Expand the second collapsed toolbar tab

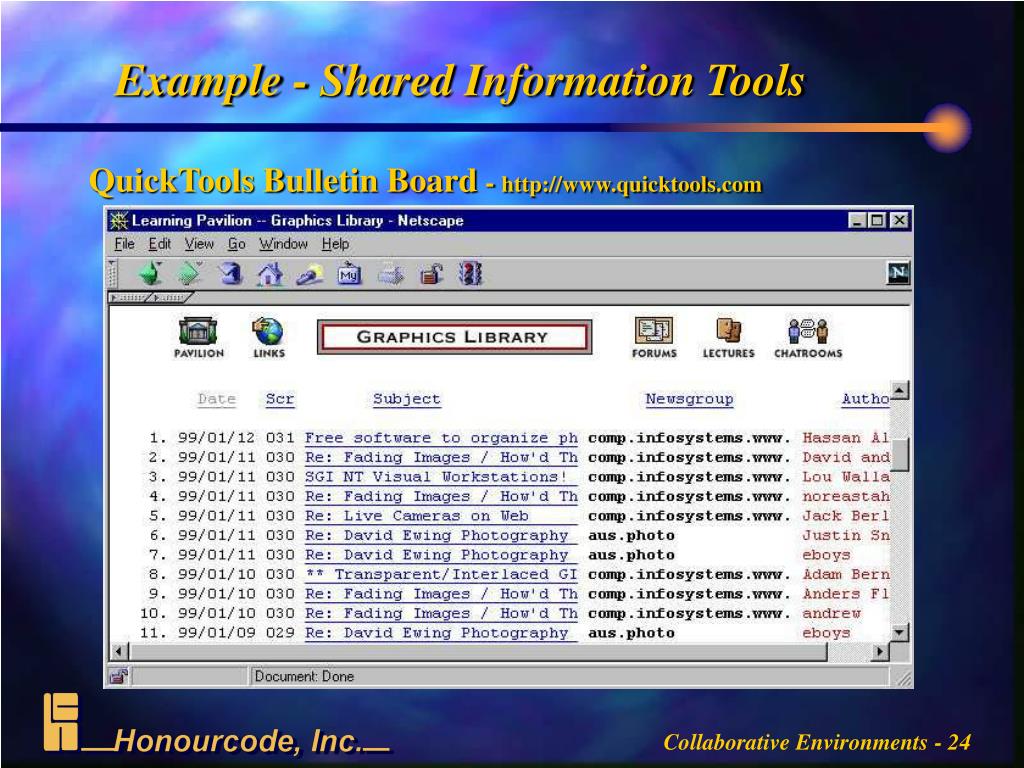click(x=171, y=298)
